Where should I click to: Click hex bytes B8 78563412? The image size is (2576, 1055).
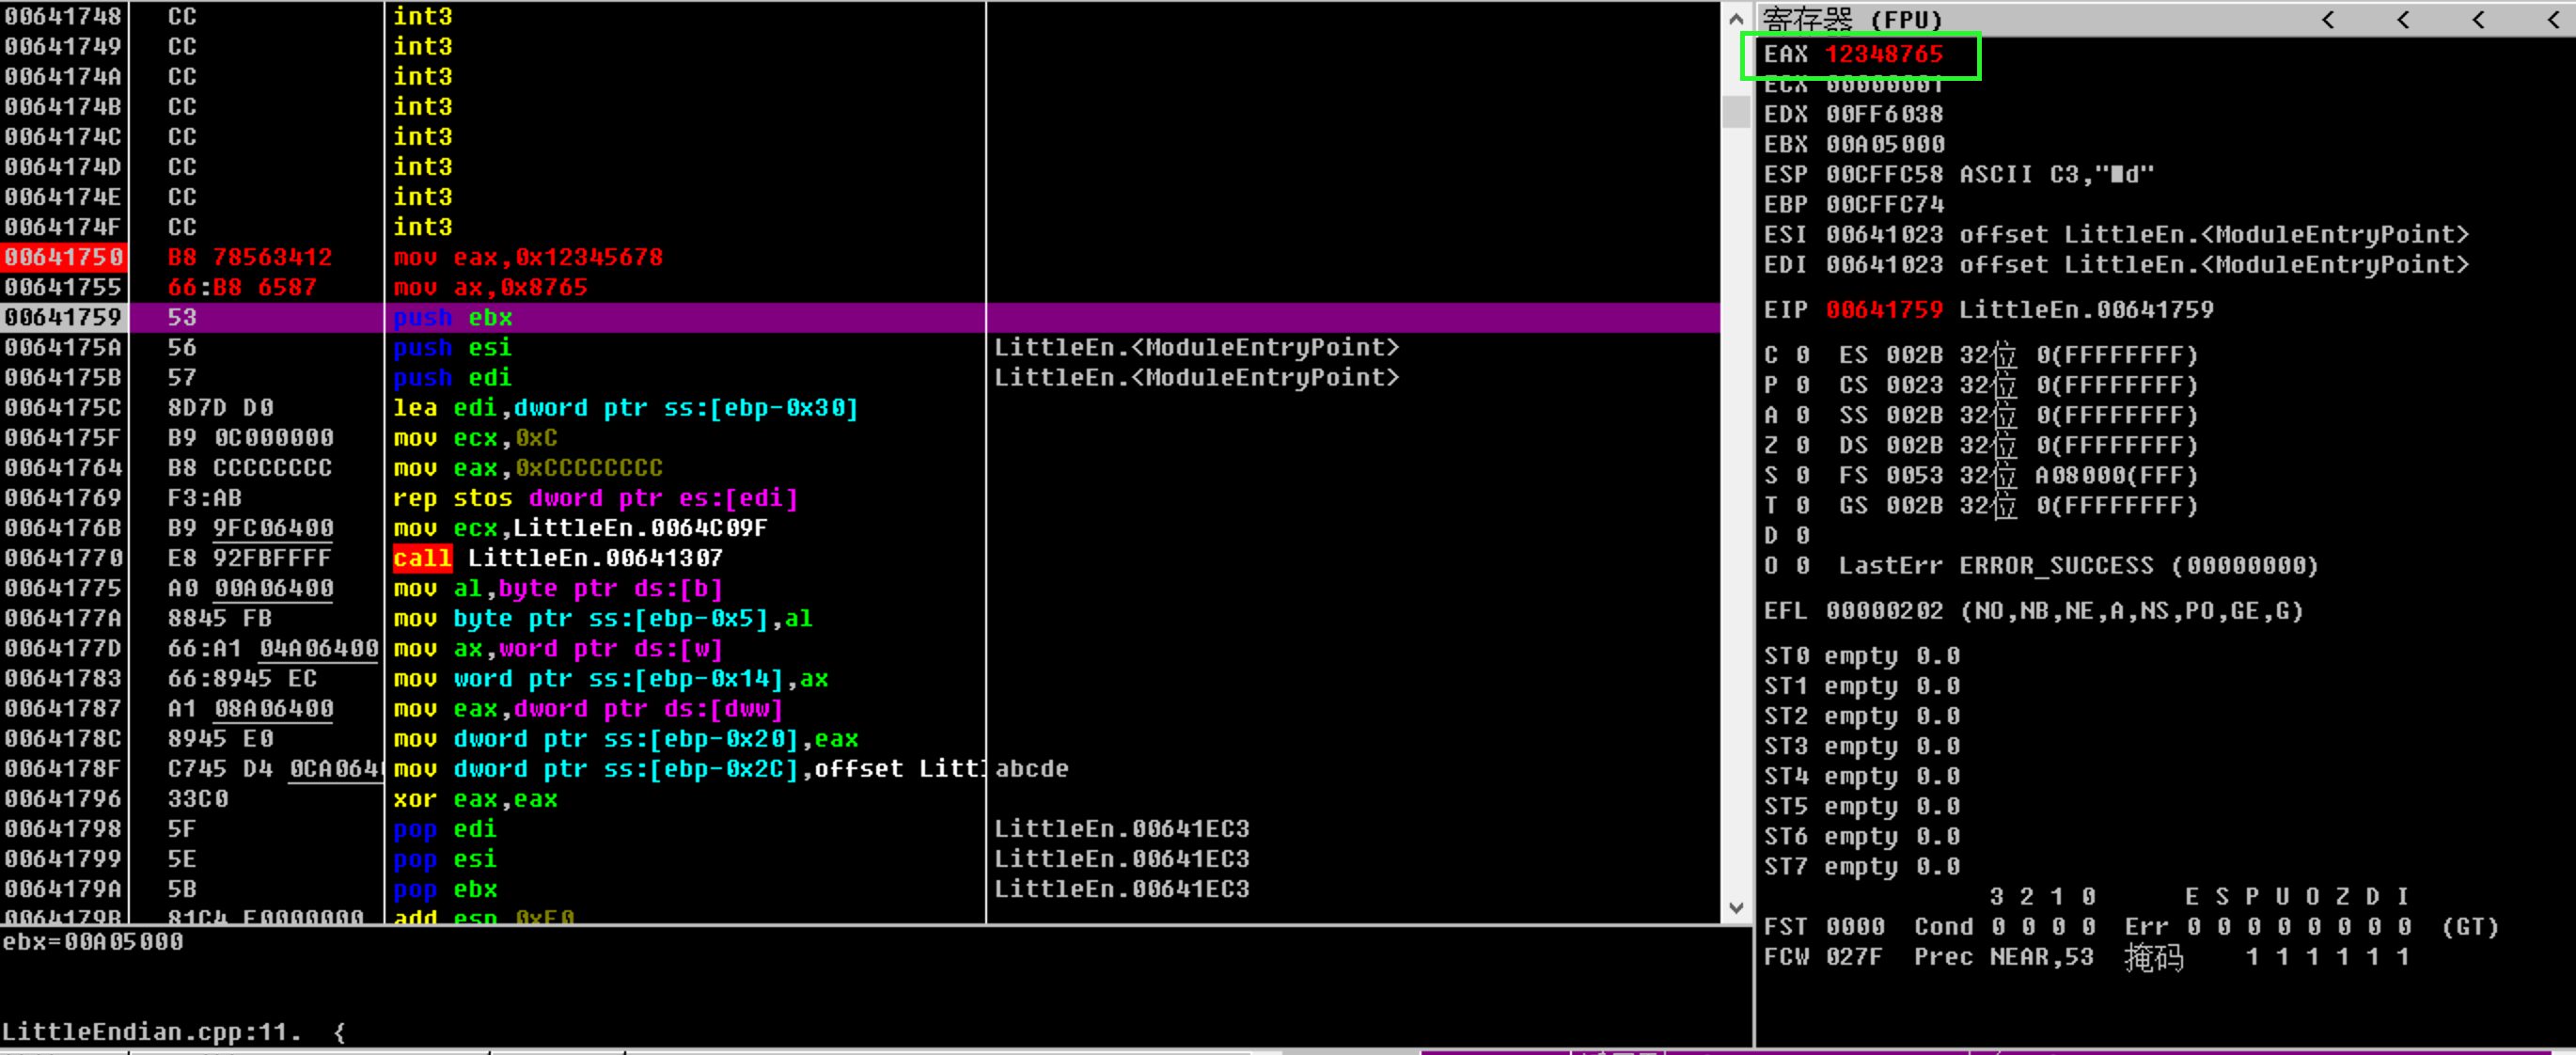point(250,257)
